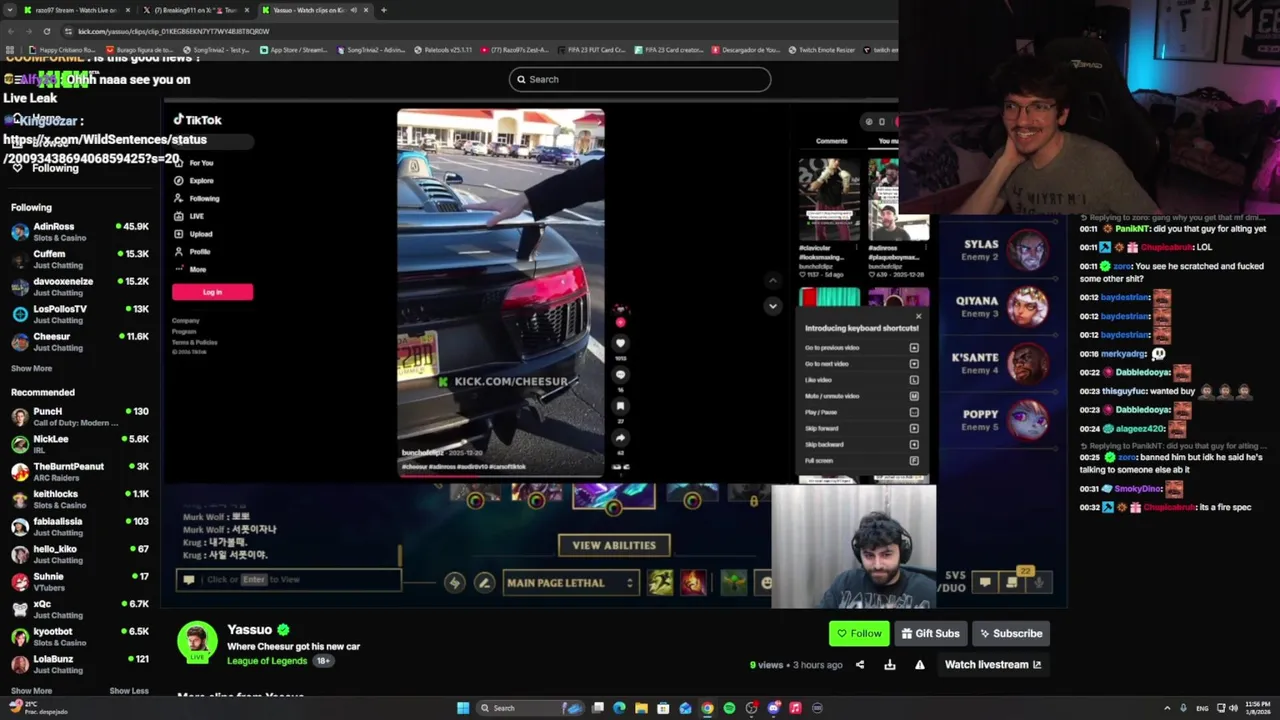Open the Windows Start menu
The height and width of the screenshot is (720, 1280).
(x=463, y=708)
